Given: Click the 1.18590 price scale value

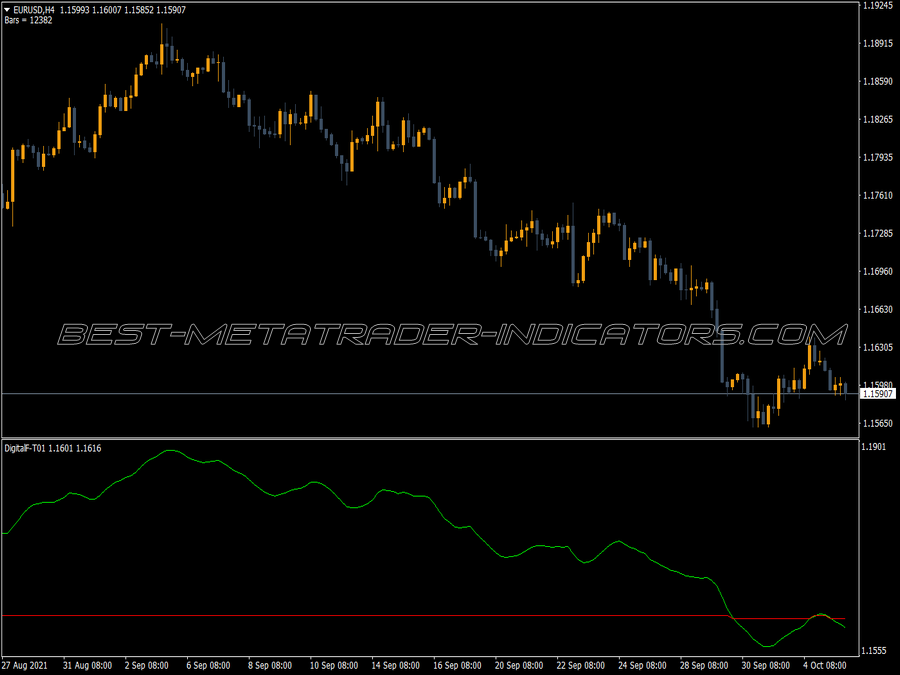Looking at the screenshot, I should 878,82.
